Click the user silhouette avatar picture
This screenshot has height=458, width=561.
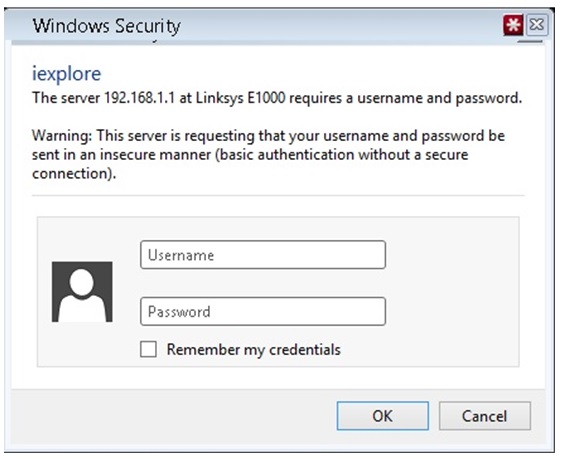pyautogui.click(x=82, y=292)
